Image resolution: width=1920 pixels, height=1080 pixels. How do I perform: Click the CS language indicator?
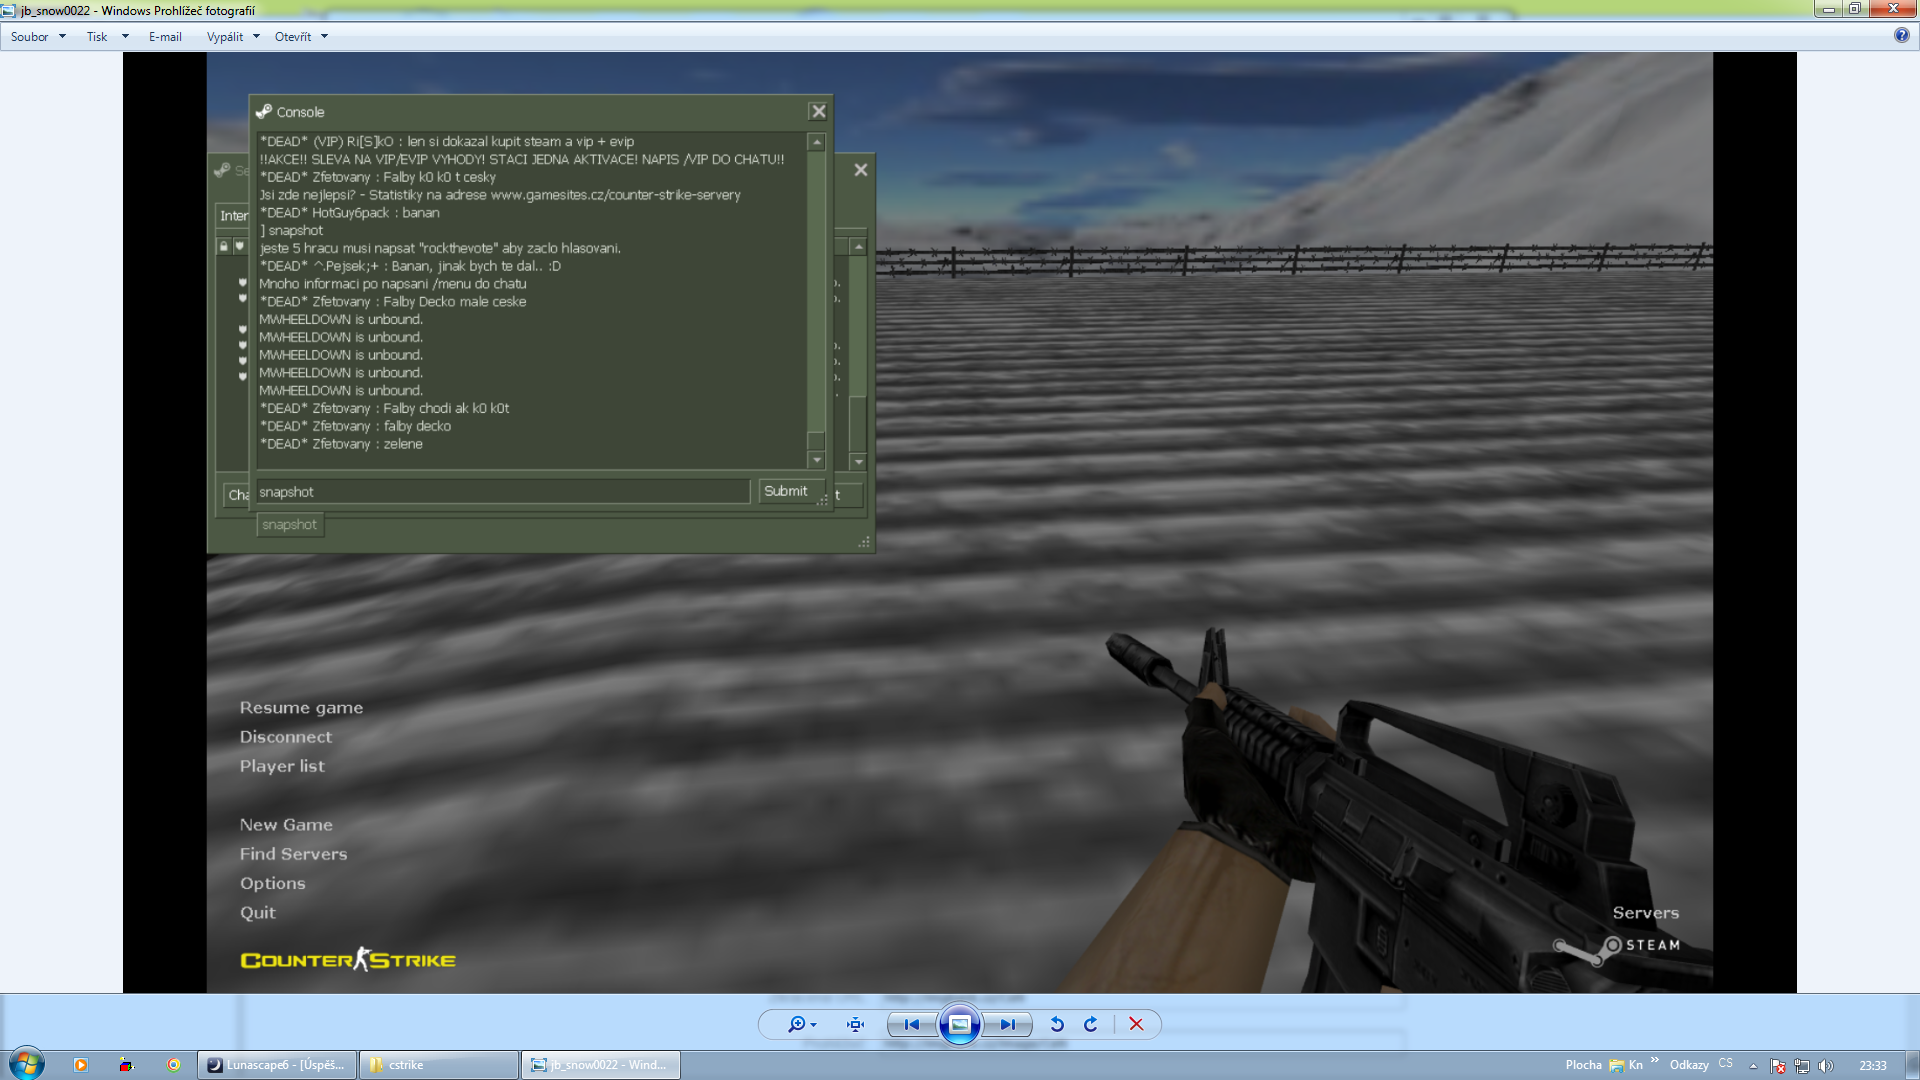coord(1725,1064)
